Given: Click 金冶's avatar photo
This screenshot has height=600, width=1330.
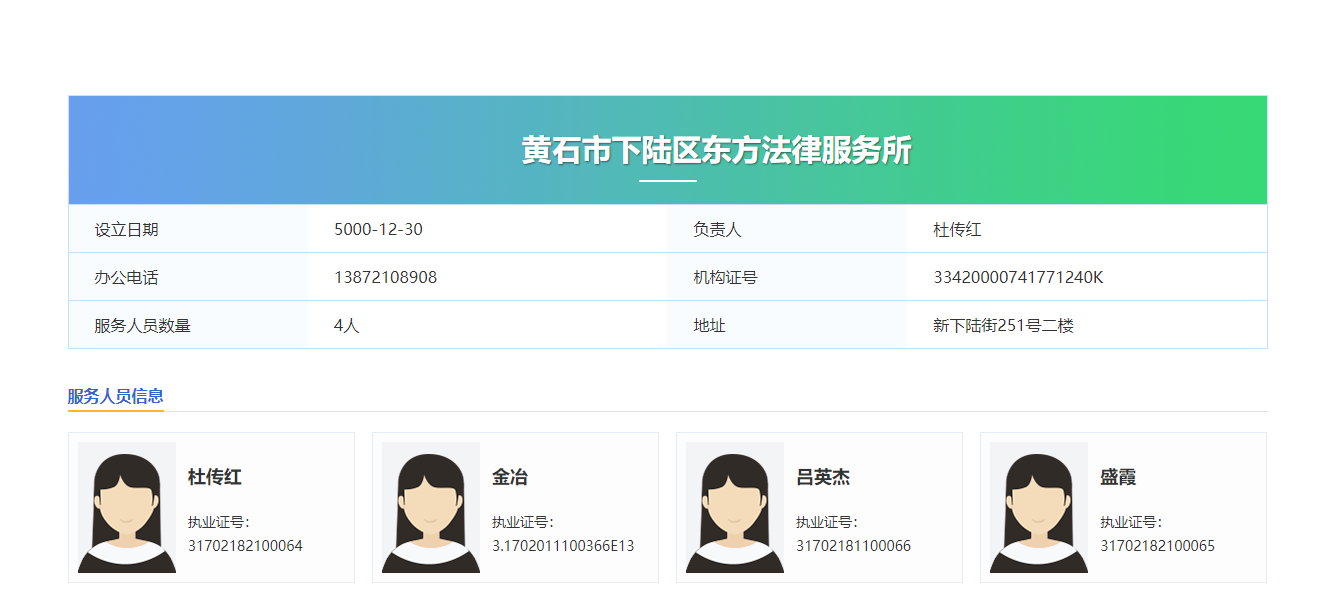Looking at the screenshot, I should (x=431, y=507).
